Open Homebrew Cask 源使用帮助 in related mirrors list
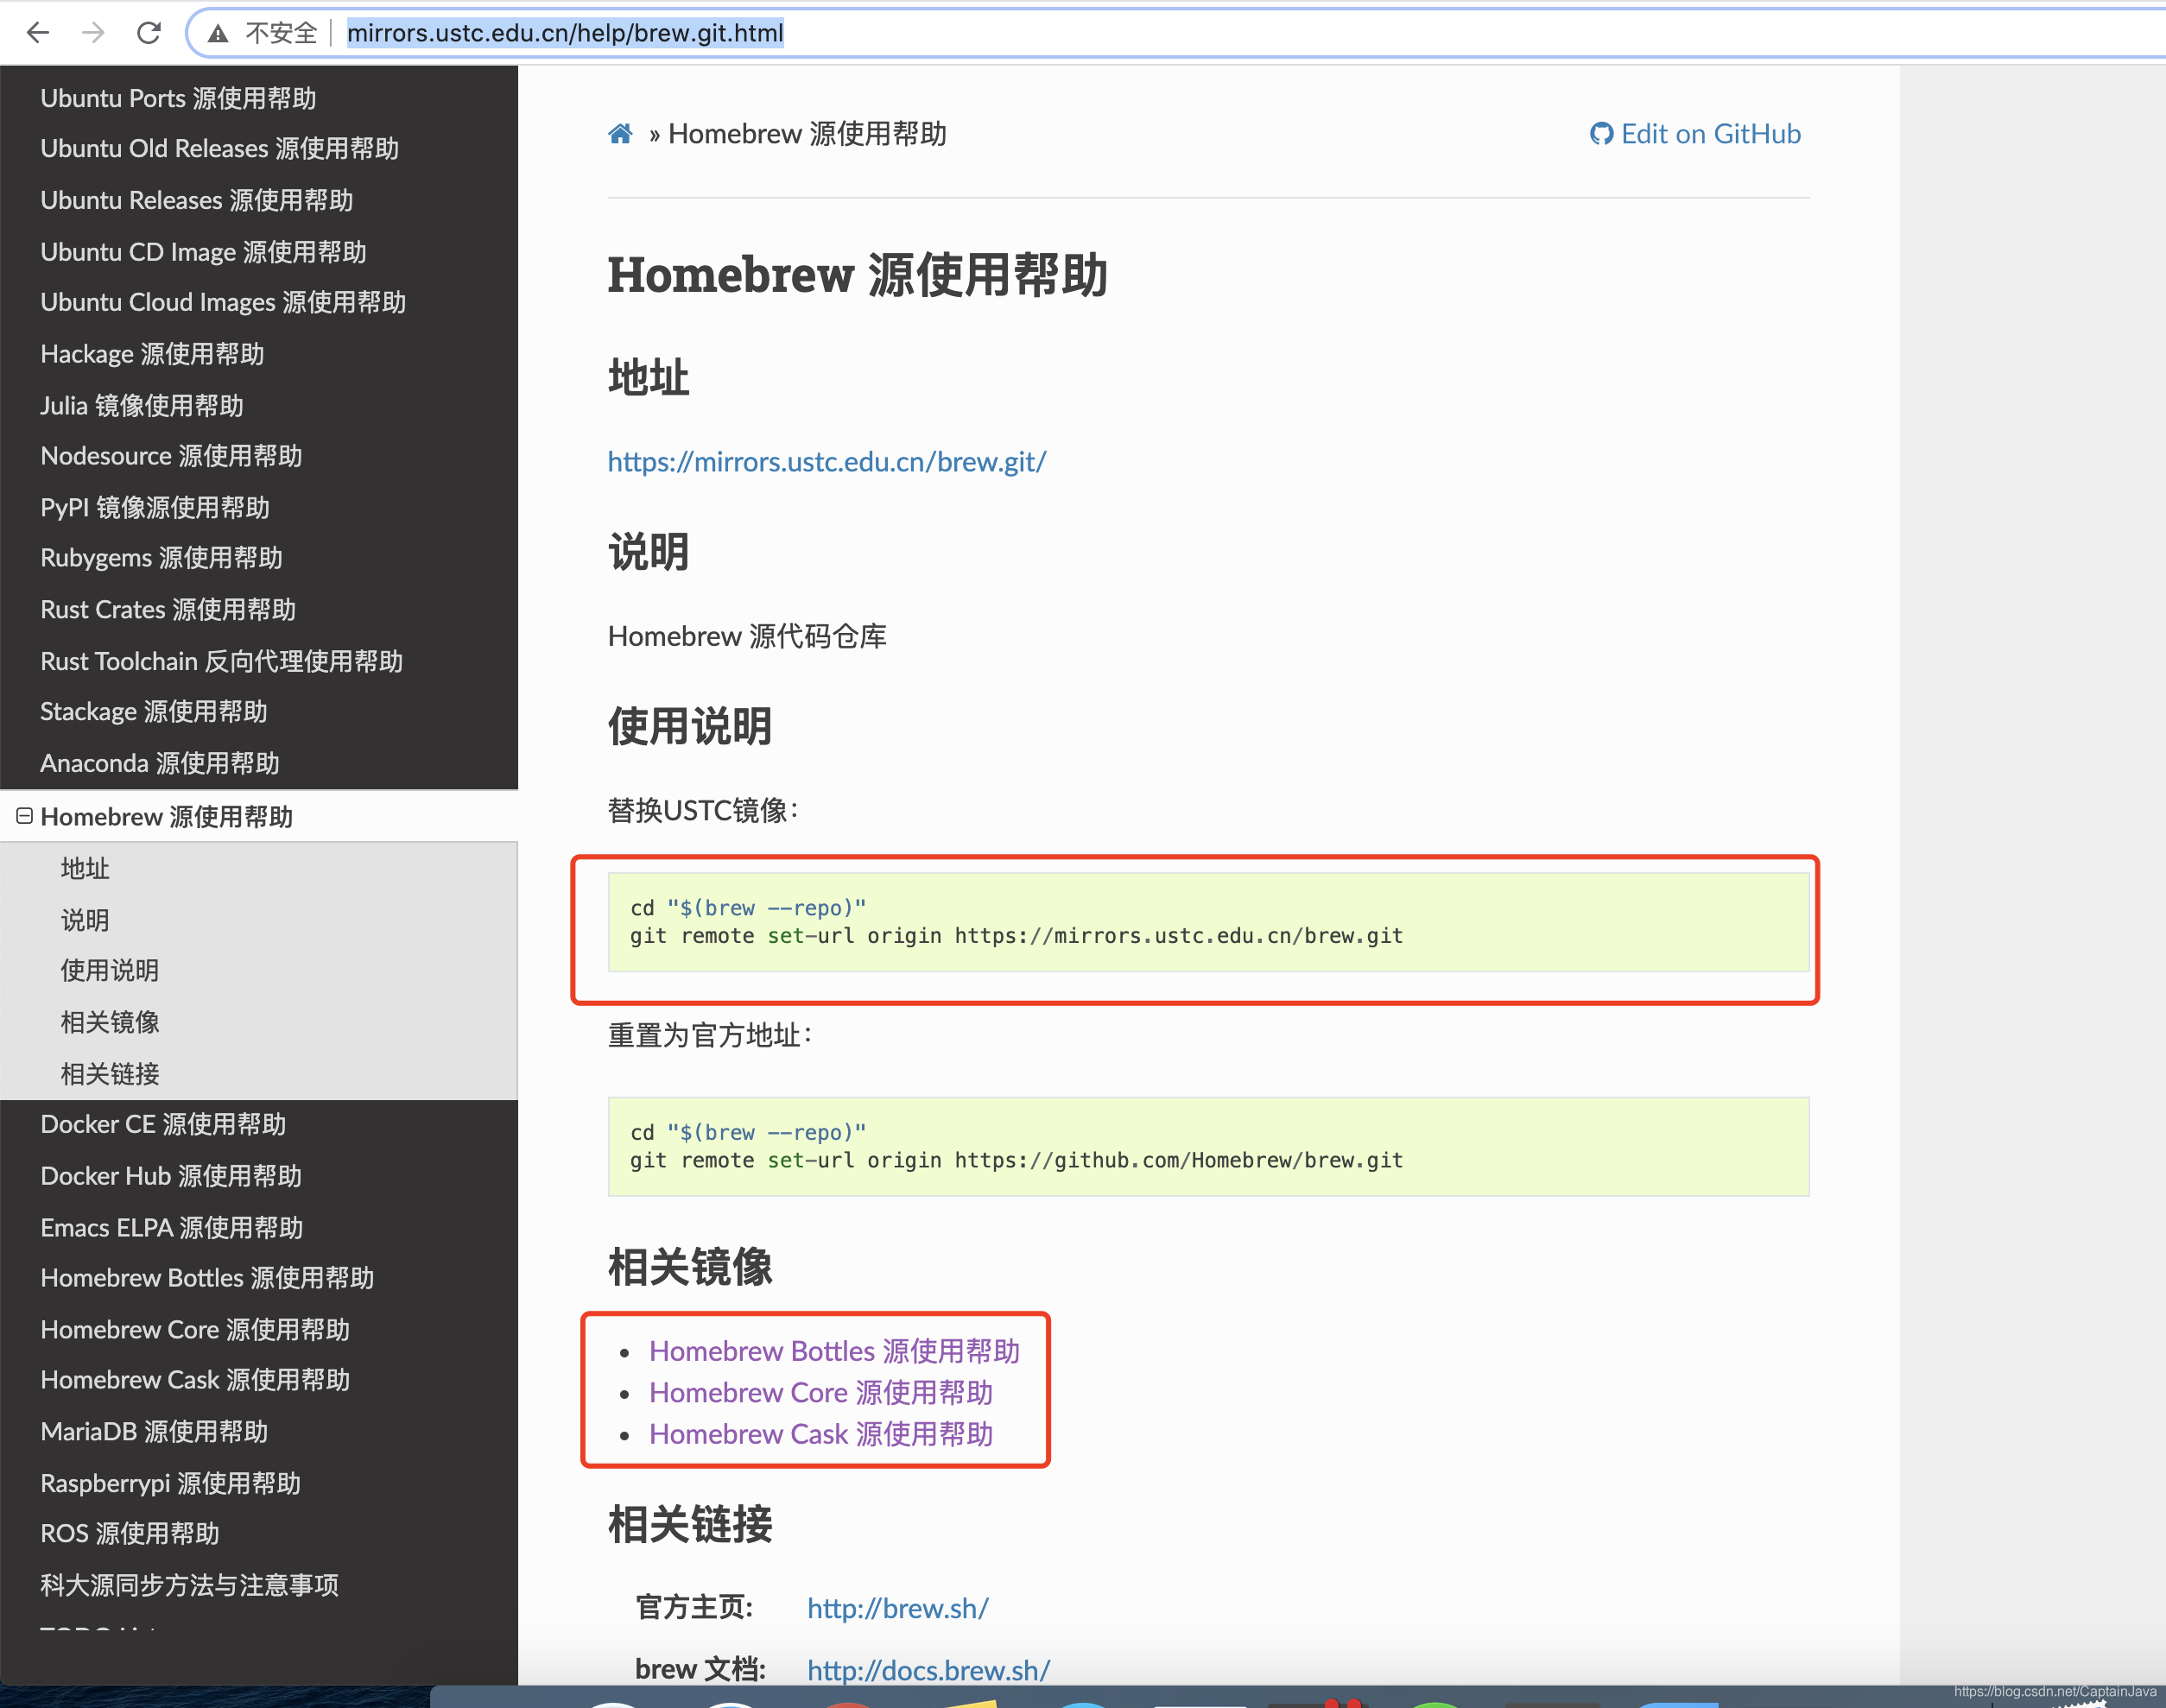2166x1708 pixels. click(820, 1434)
